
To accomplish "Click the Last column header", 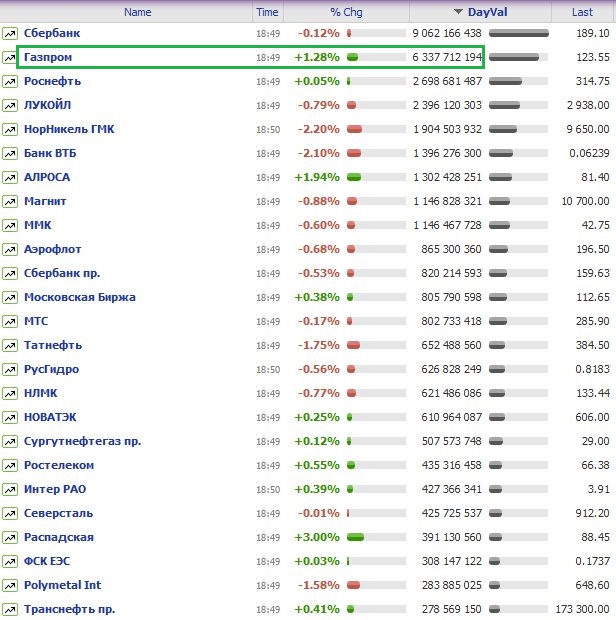I will click(x=582, y=12).
